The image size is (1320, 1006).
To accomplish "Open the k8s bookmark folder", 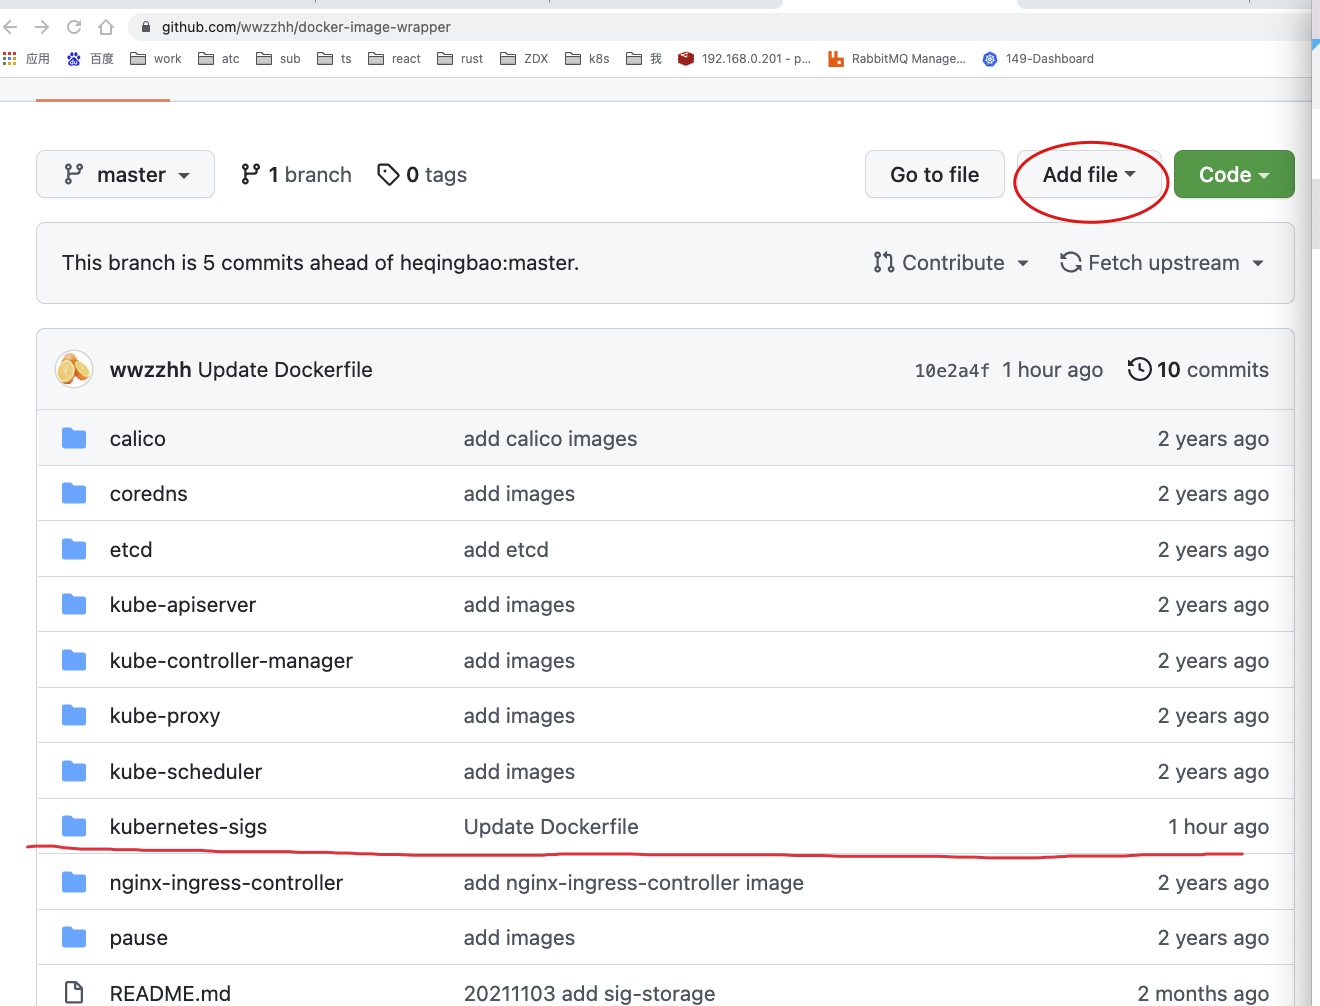I will (587, 59).
